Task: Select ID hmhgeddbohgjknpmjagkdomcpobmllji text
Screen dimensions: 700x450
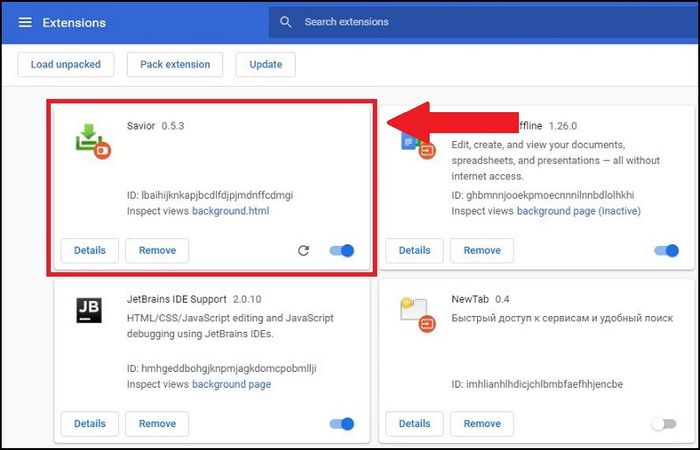Action: [x=229, y=368]
